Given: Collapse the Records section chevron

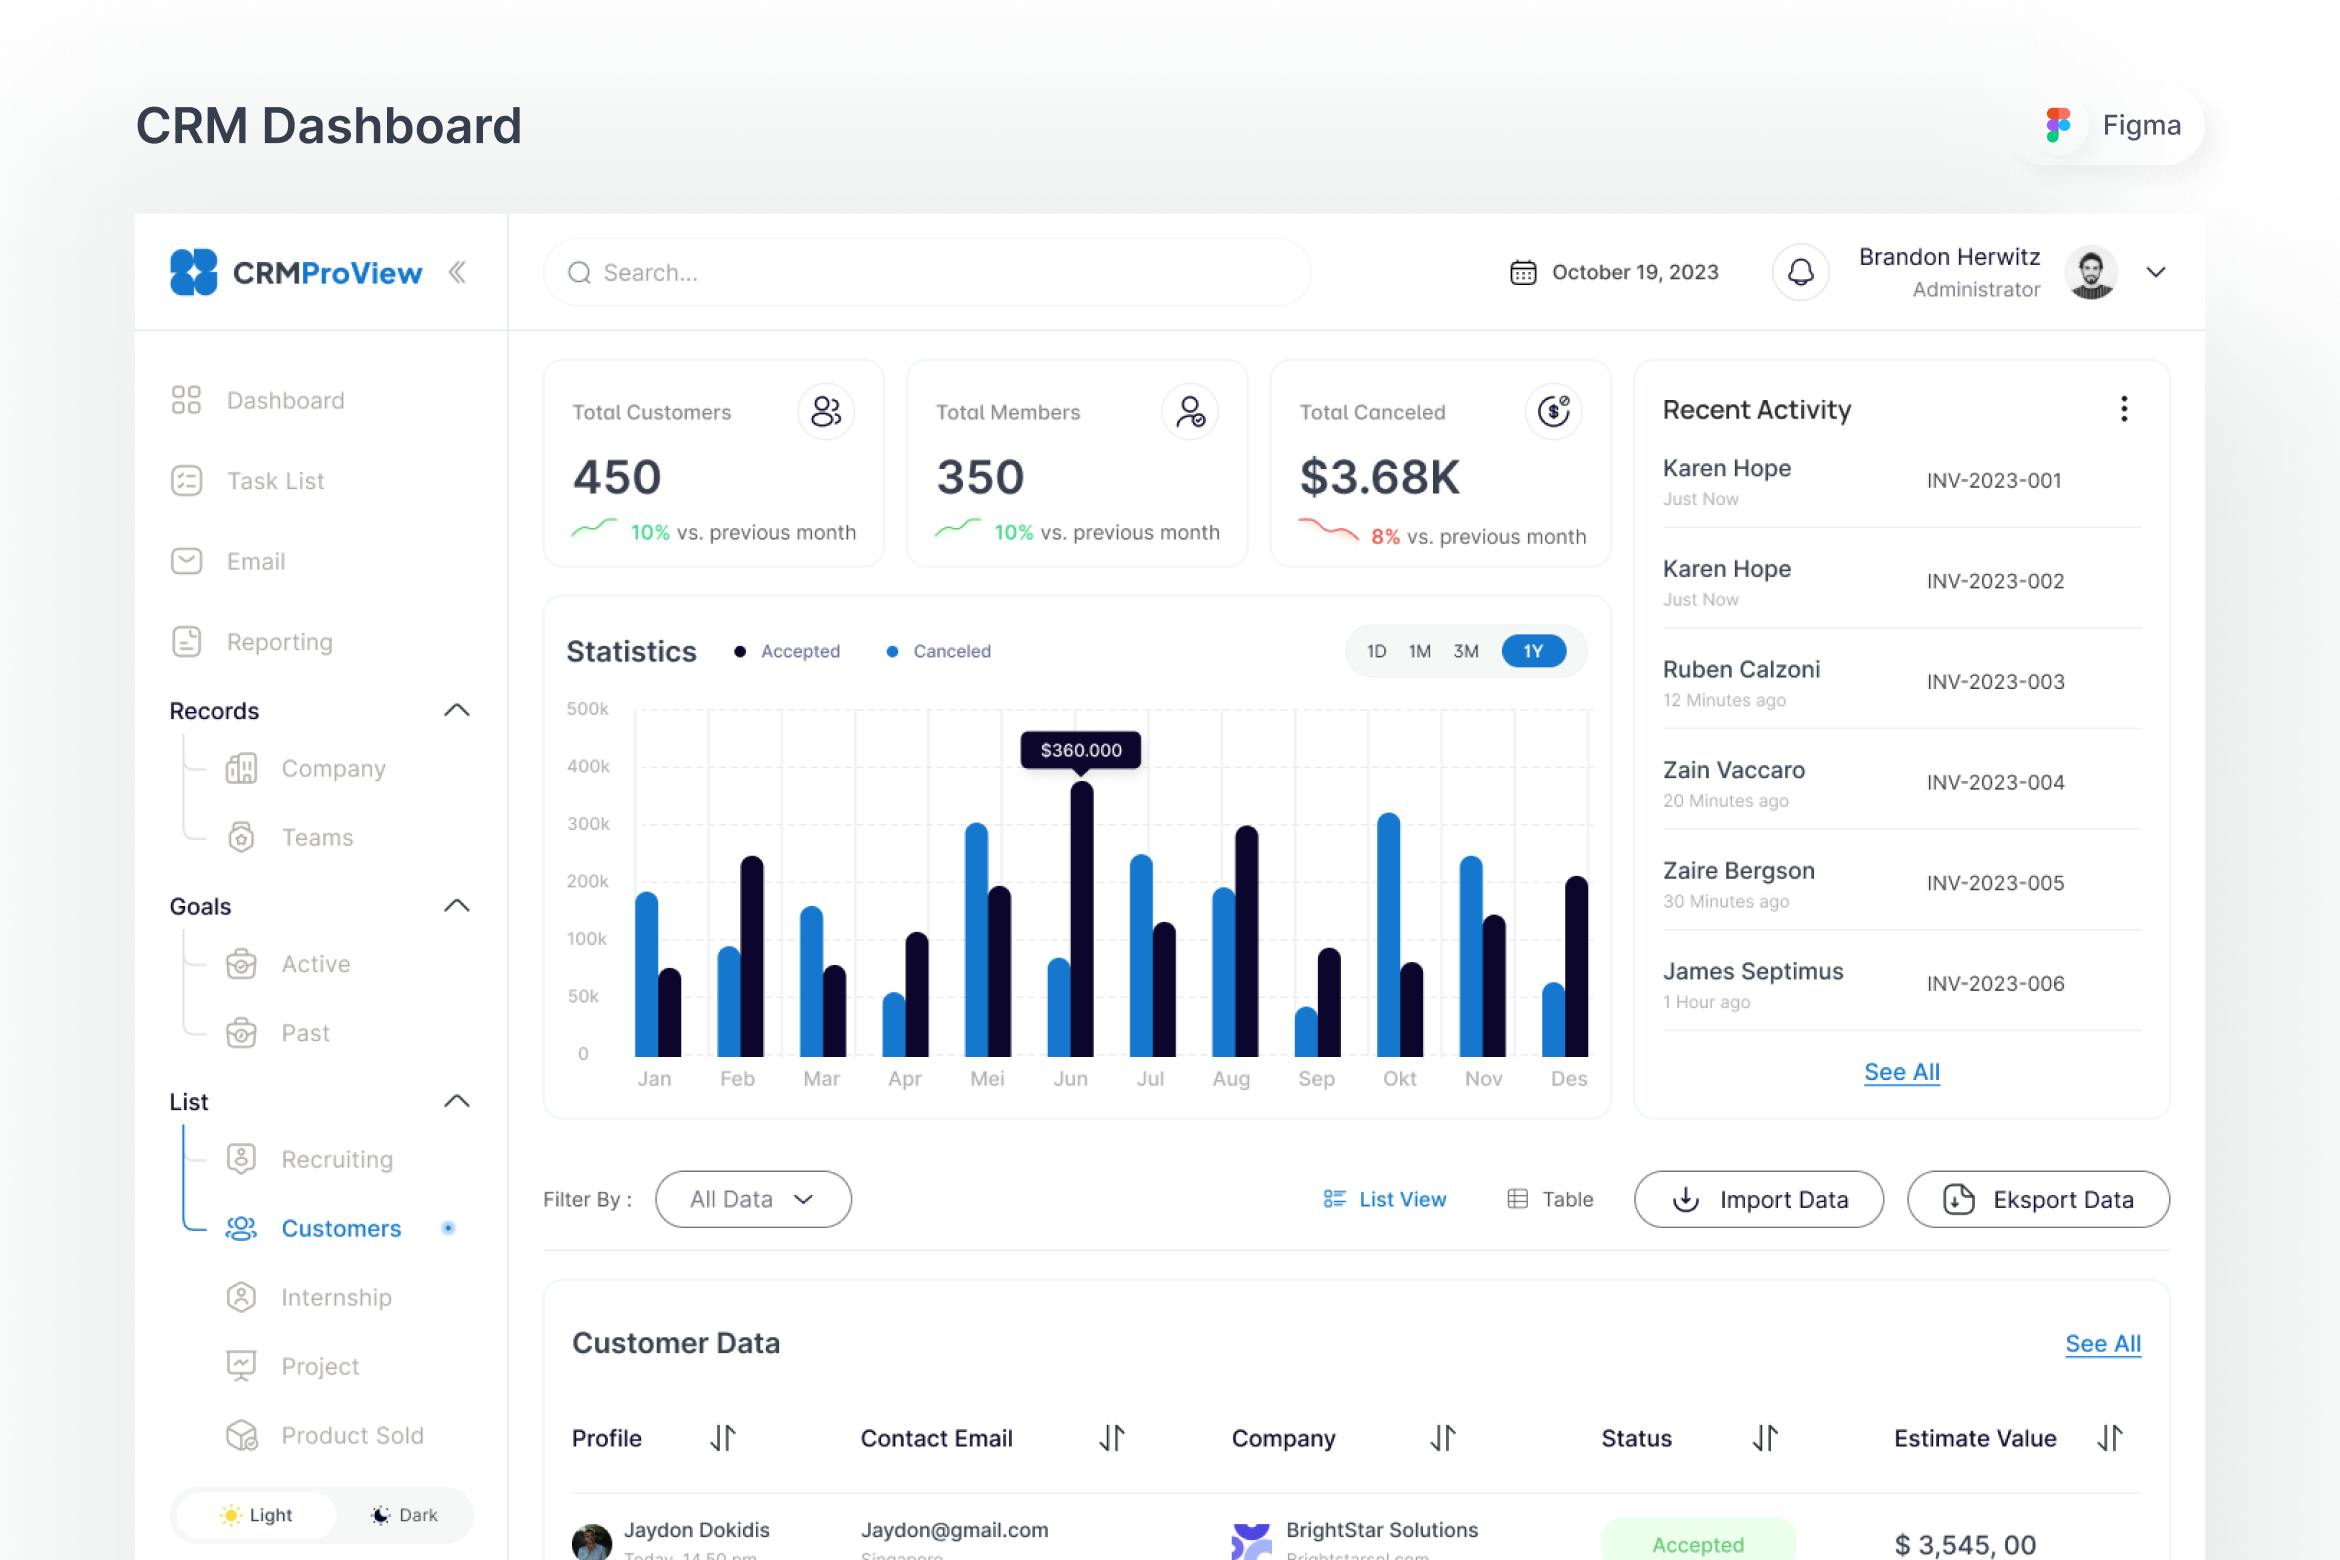Looking at the screenshot, I should click(x=457, y=710).
